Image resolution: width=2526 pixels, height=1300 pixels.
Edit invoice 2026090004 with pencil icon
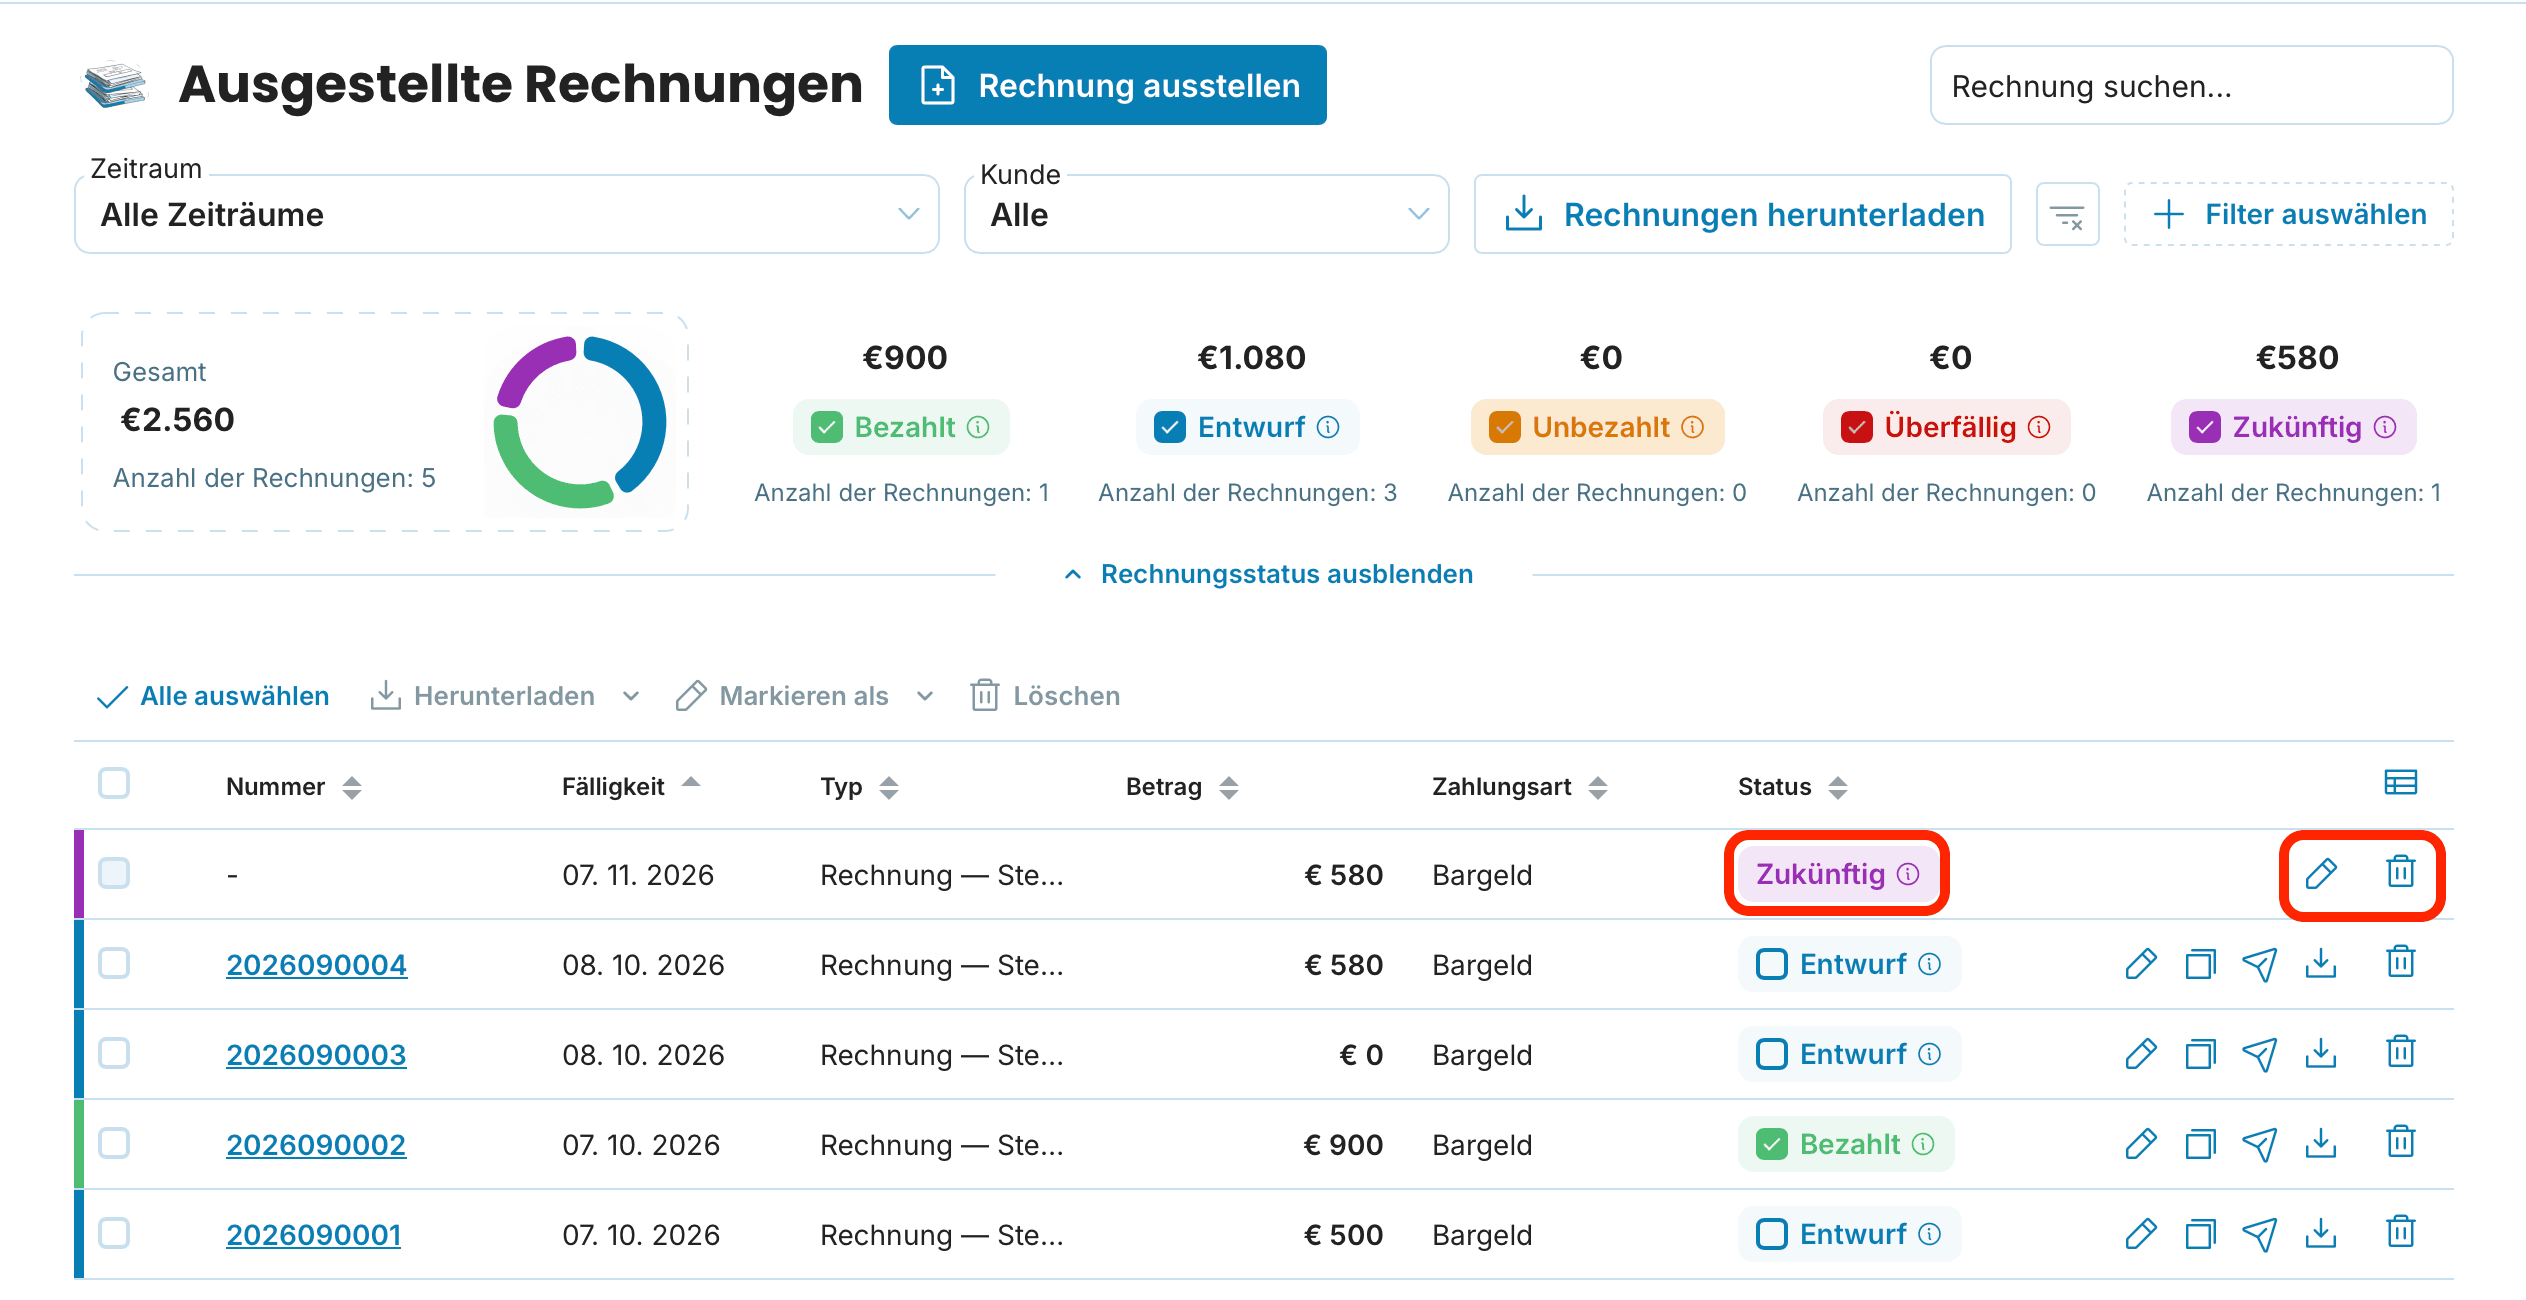click(x=2140, y=964)
